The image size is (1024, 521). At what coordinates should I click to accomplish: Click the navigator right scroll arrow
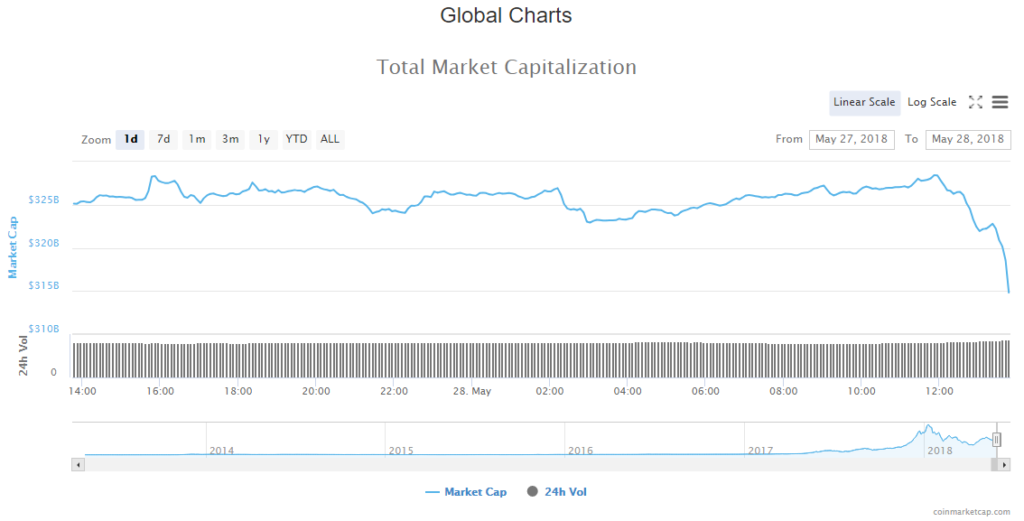click(1005, 465)
